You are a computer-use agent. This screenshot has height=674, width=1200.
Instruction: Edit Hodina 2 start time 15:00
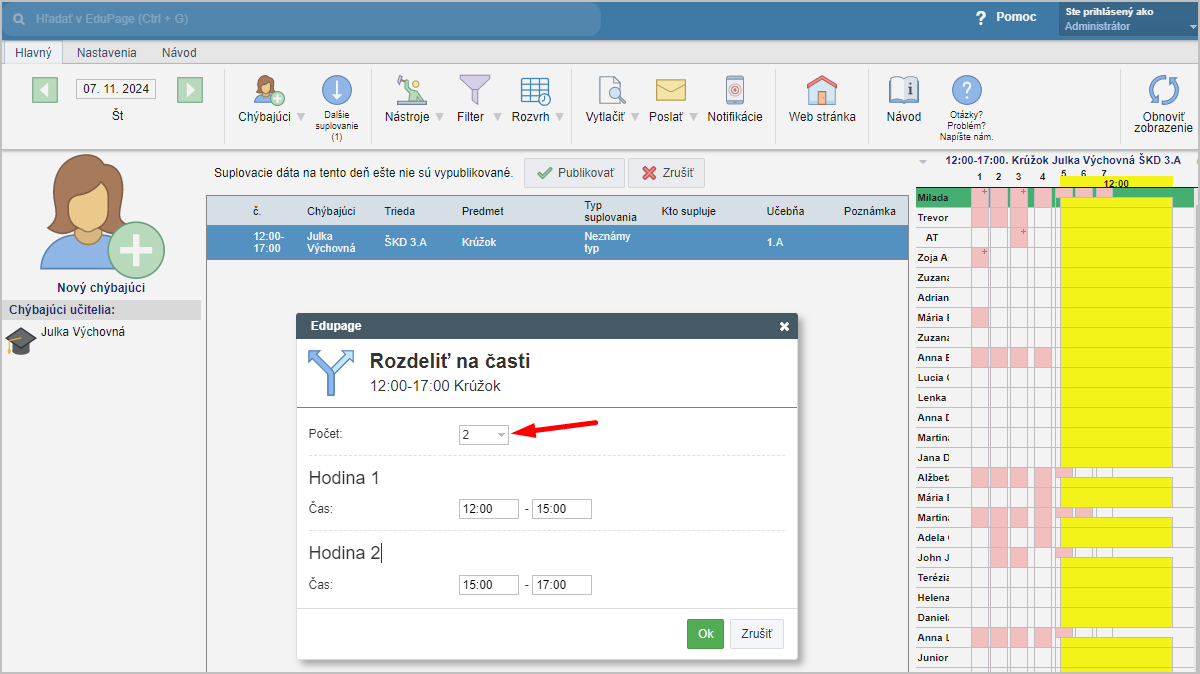tap(489, 585)
